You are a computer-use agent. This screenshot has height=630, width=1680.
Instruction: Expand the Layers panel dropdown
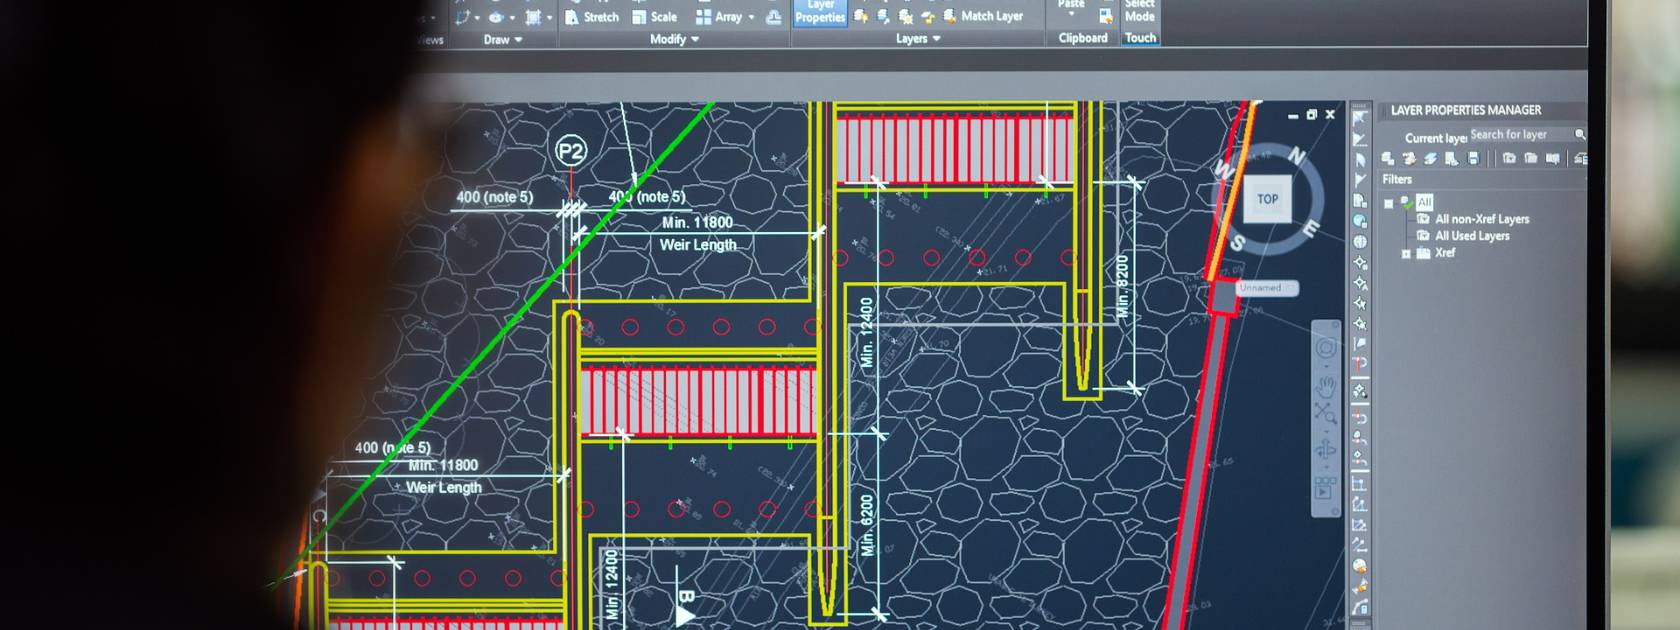[918, 38]
